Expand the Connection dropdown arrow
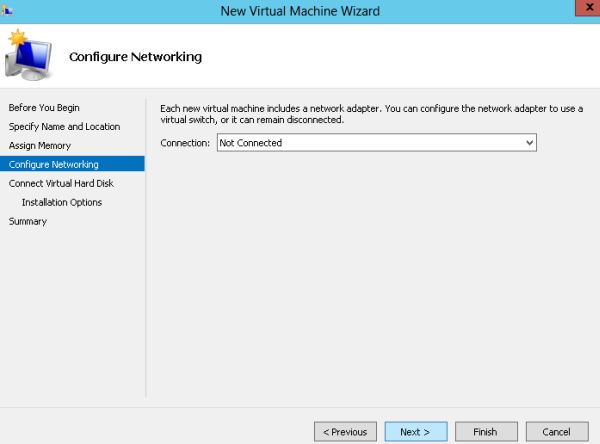 click(530, 143)
